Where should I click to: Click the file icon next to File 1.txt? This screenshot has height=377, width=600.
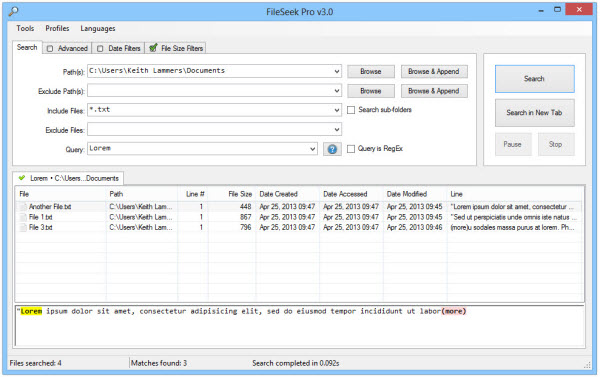(23, 217)
